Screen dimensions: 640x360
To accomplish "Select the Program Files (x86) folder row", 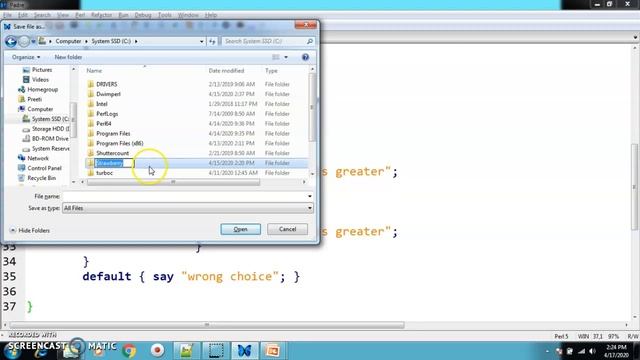I will (x=197, y=143).
